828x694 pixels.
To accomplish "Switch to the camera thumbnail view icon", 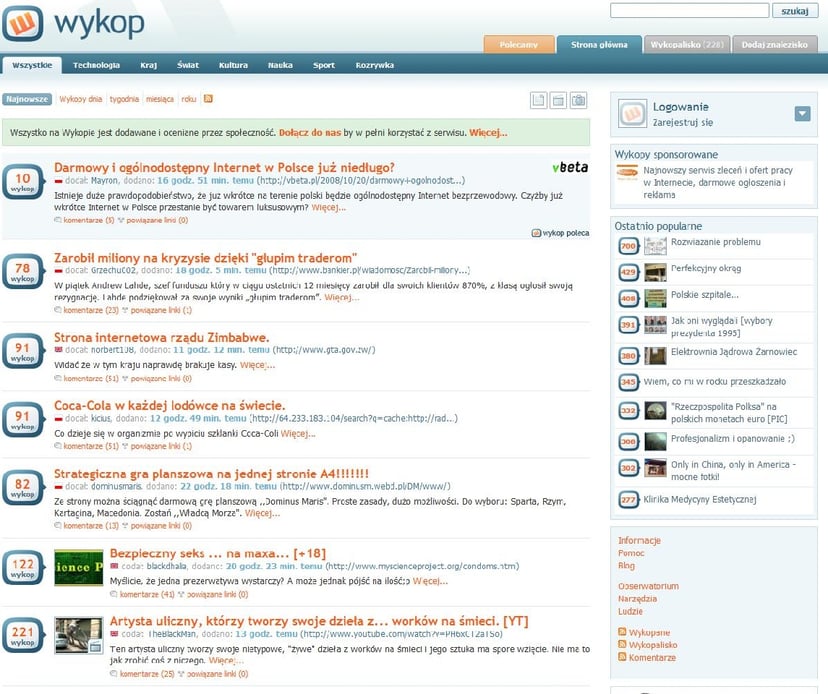I will [x=578, y=100].
